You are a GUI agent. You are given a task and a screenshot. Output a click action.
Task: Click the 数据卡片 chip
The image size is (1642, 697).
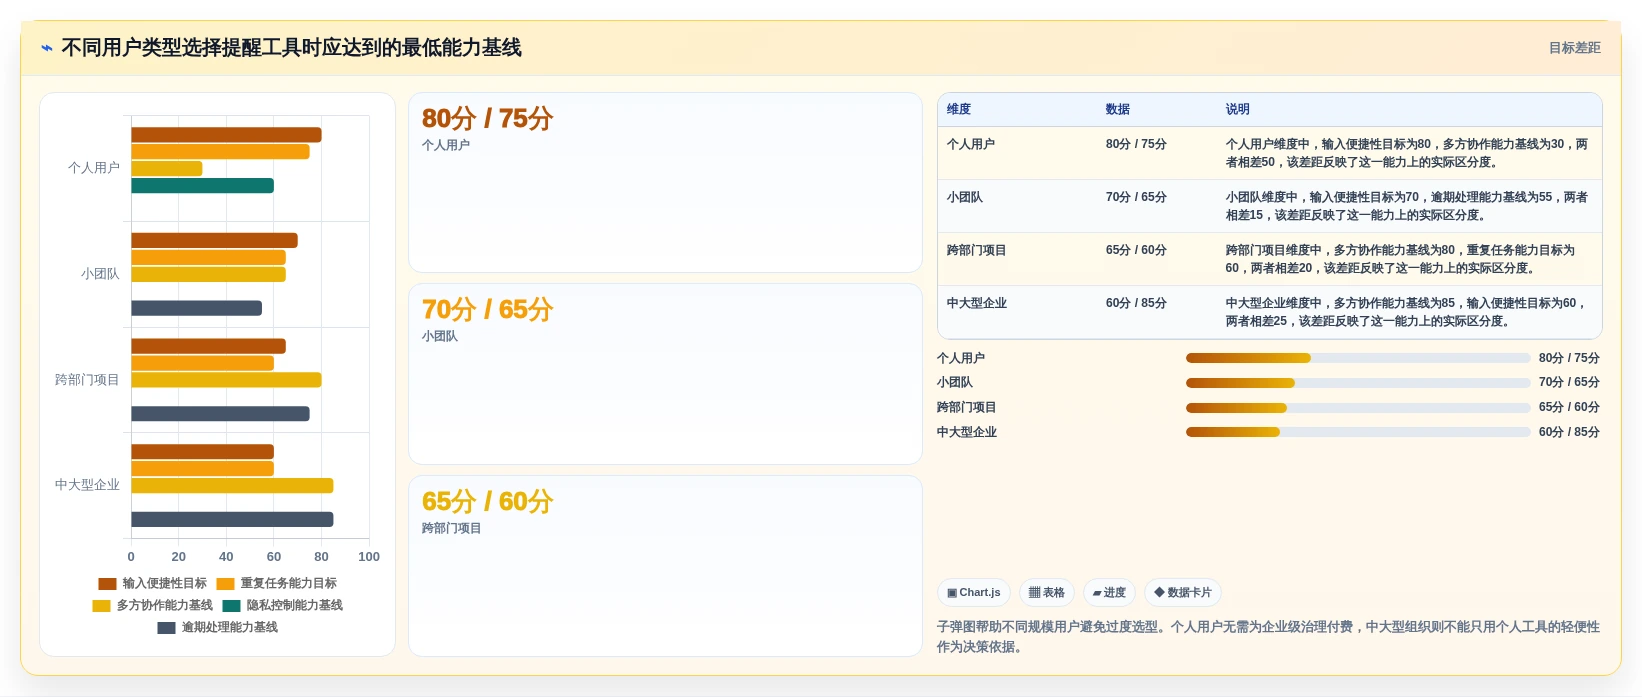coord(1183,592)
